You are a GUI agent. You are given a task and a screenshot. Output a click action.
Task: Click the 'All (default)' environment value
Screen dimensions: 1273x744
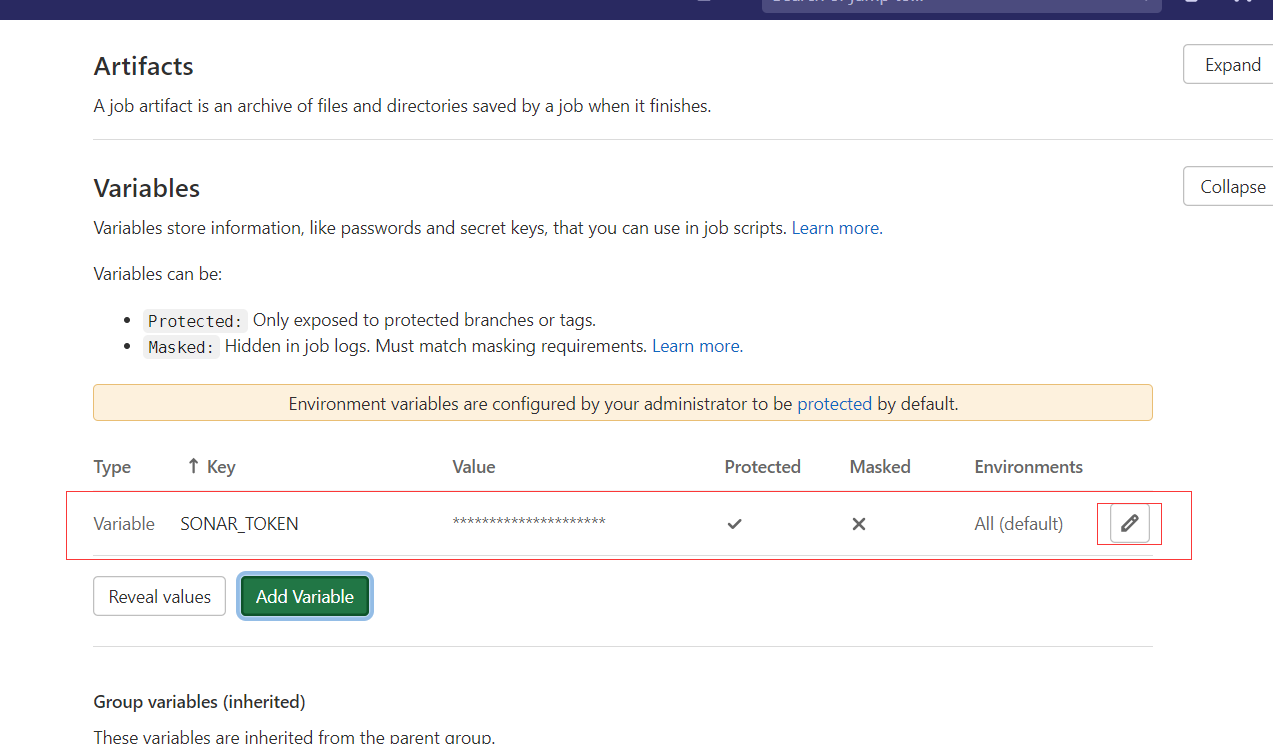[x=1018, y=524]
